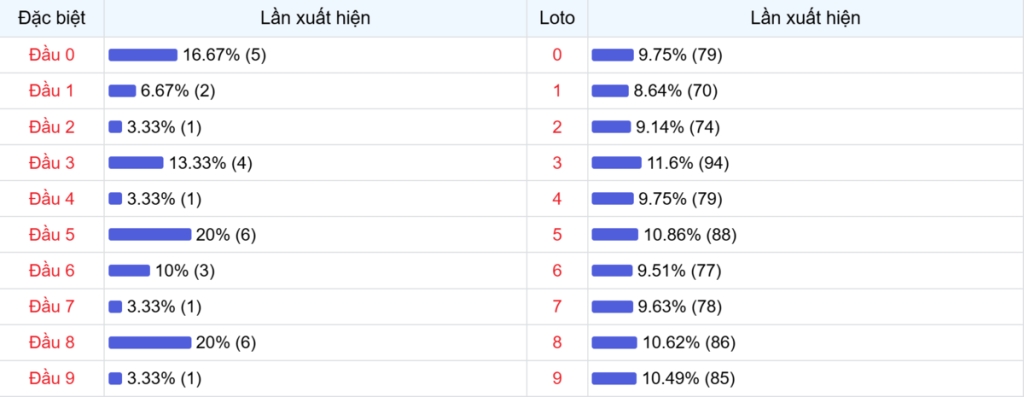1024x397 pixels.
Task: Click the 10.86% (88) Loto bar
Action: [615, 234]
